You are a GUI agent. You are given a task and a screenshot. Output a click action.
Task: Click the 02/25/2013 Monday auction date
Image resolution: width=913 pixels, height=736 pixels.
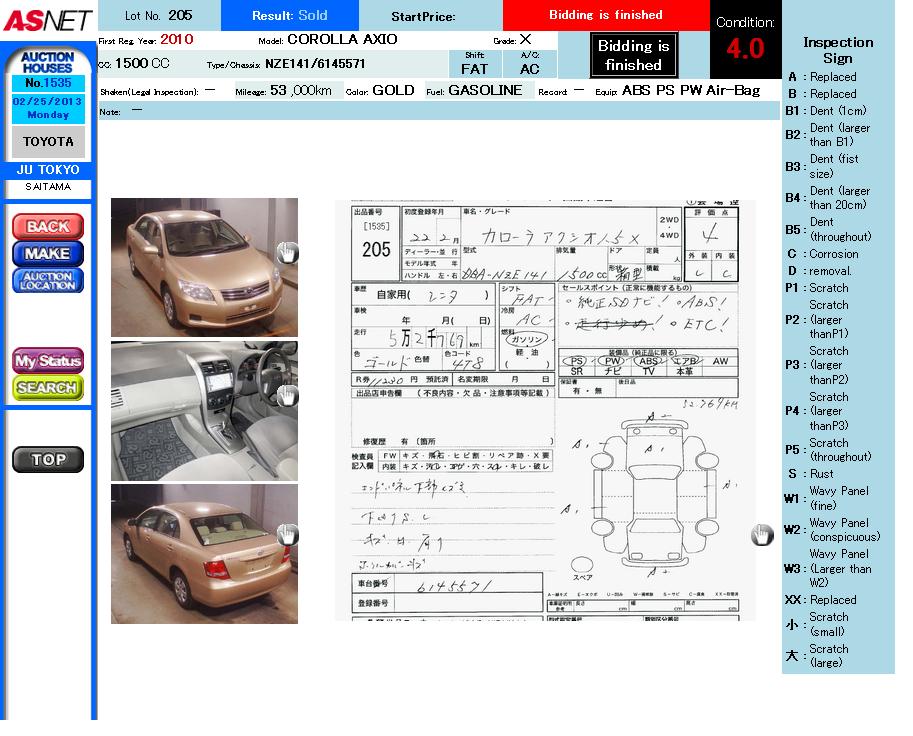pyautogui.click(x=48, y=108)
